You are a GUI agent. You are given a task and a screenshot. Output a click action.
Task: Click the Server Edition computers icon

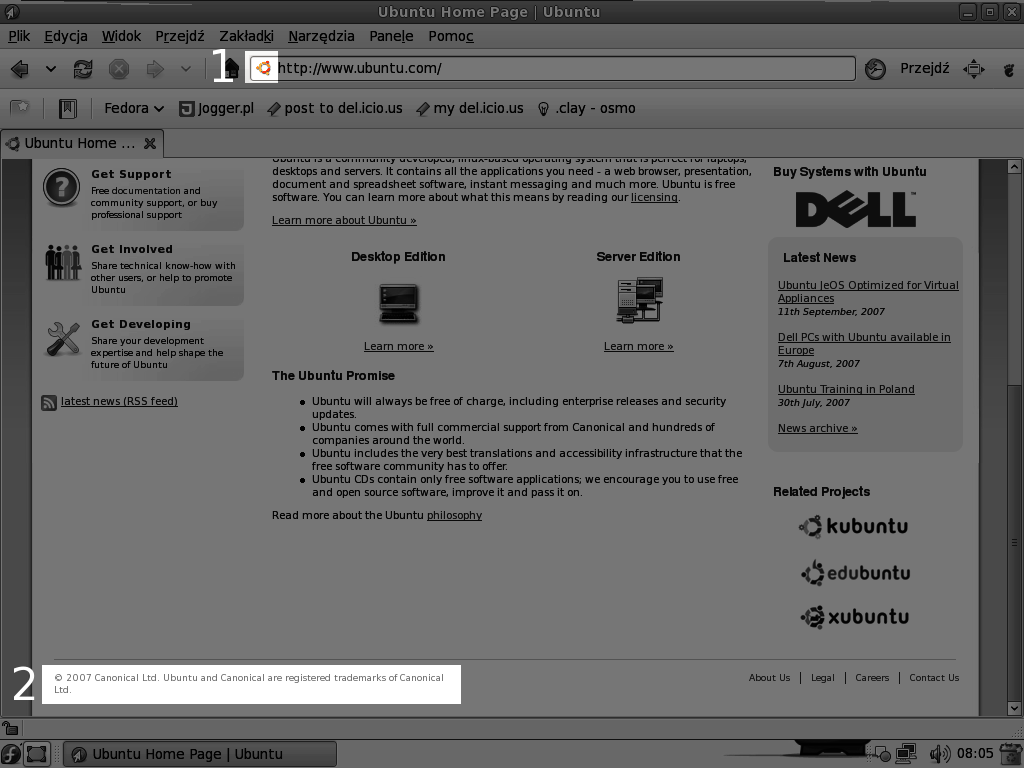639,300
